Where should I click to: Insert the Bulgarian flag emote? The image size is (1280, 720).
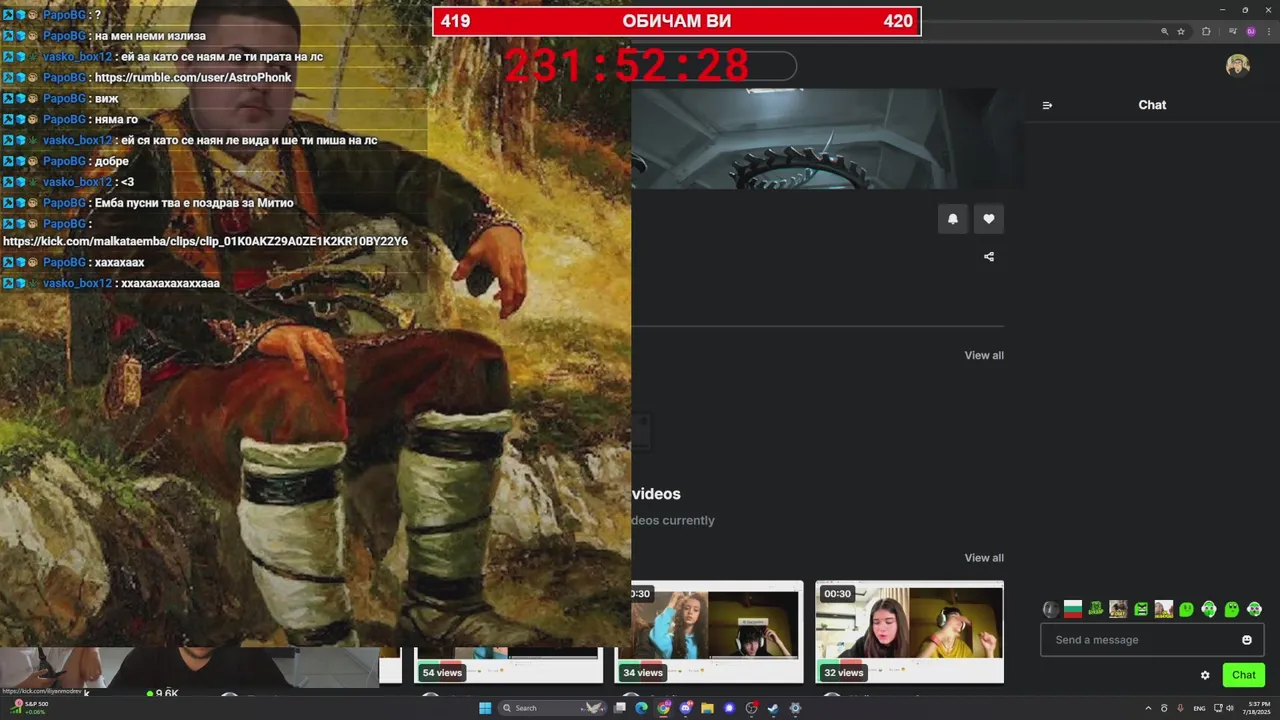pos(1073,609)
